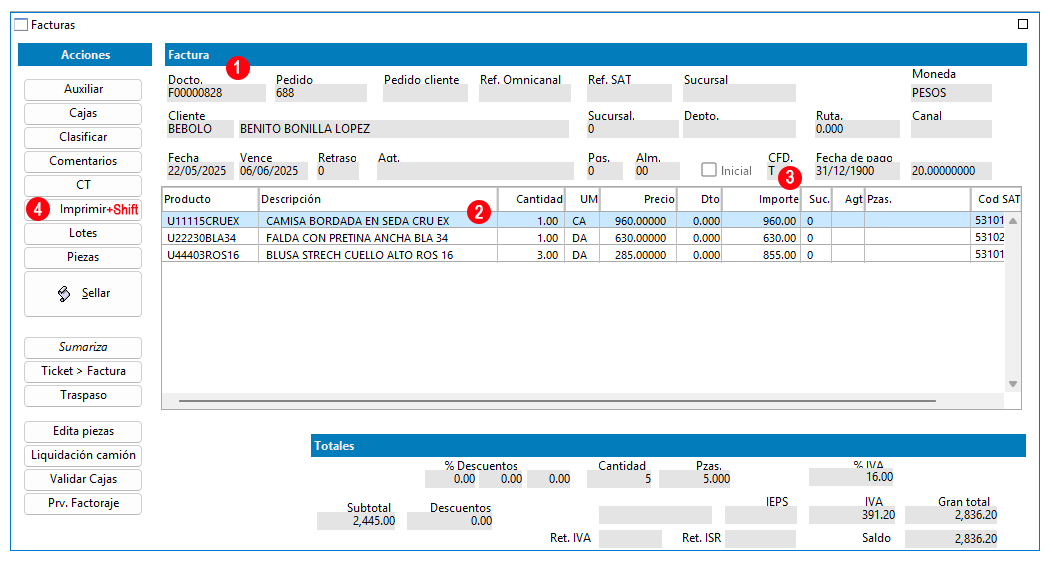The height and width of the screenshot is (561, 1053).
Task: Click the Ref. SAT field
Action: click(629, 93)
